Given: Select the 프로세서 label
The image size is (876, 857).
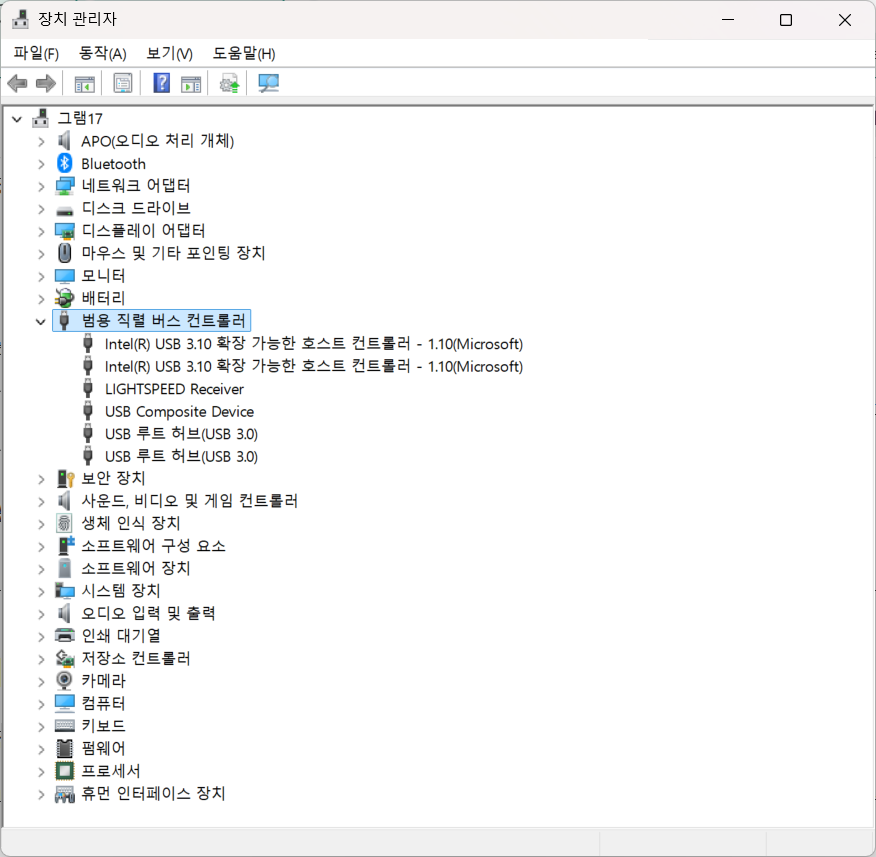Looking at the screenshot, I should click(111, 771).
